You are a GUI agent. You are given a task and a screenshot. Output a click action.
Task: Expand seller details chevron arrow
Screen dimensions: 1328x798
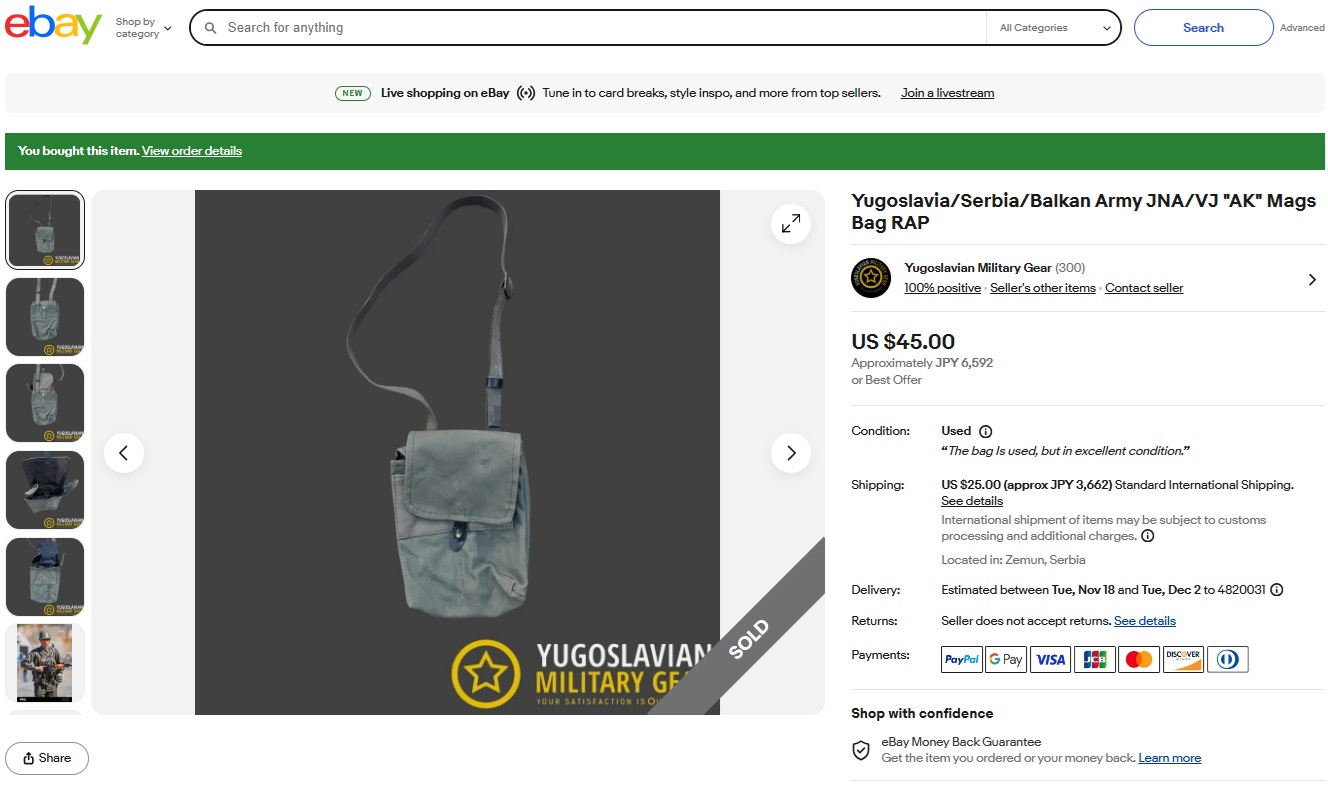tap(1312, 280)
